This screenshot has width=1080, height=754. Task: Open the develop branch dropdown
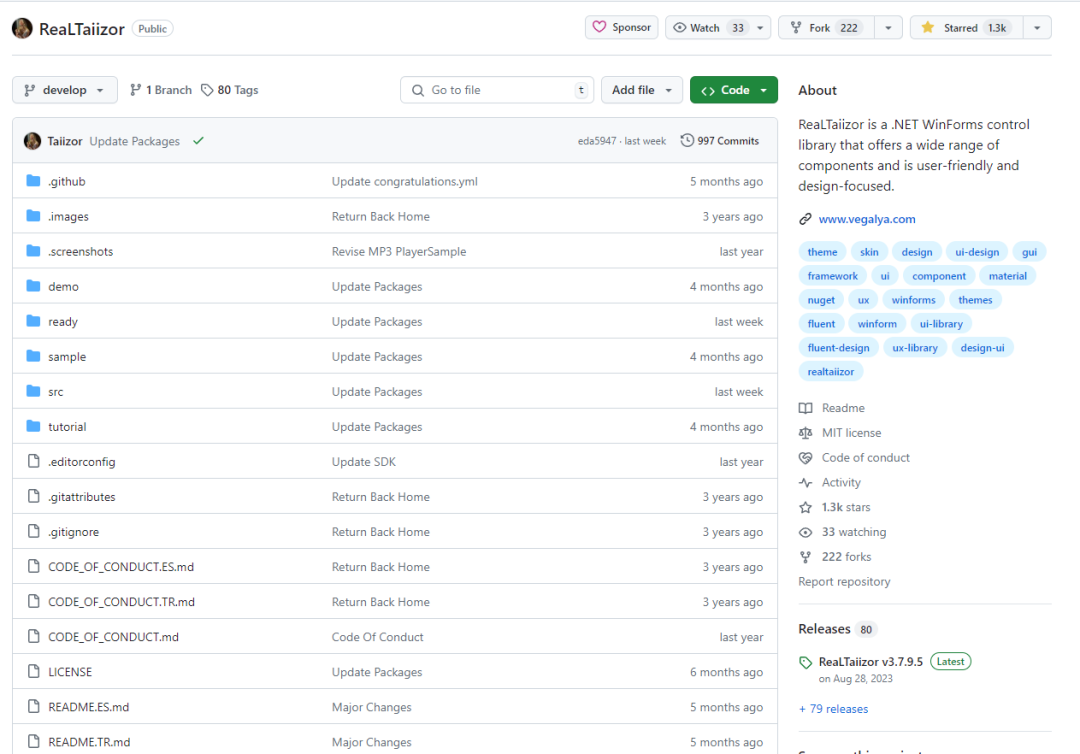pyautogui.click(x=64, y=90)
